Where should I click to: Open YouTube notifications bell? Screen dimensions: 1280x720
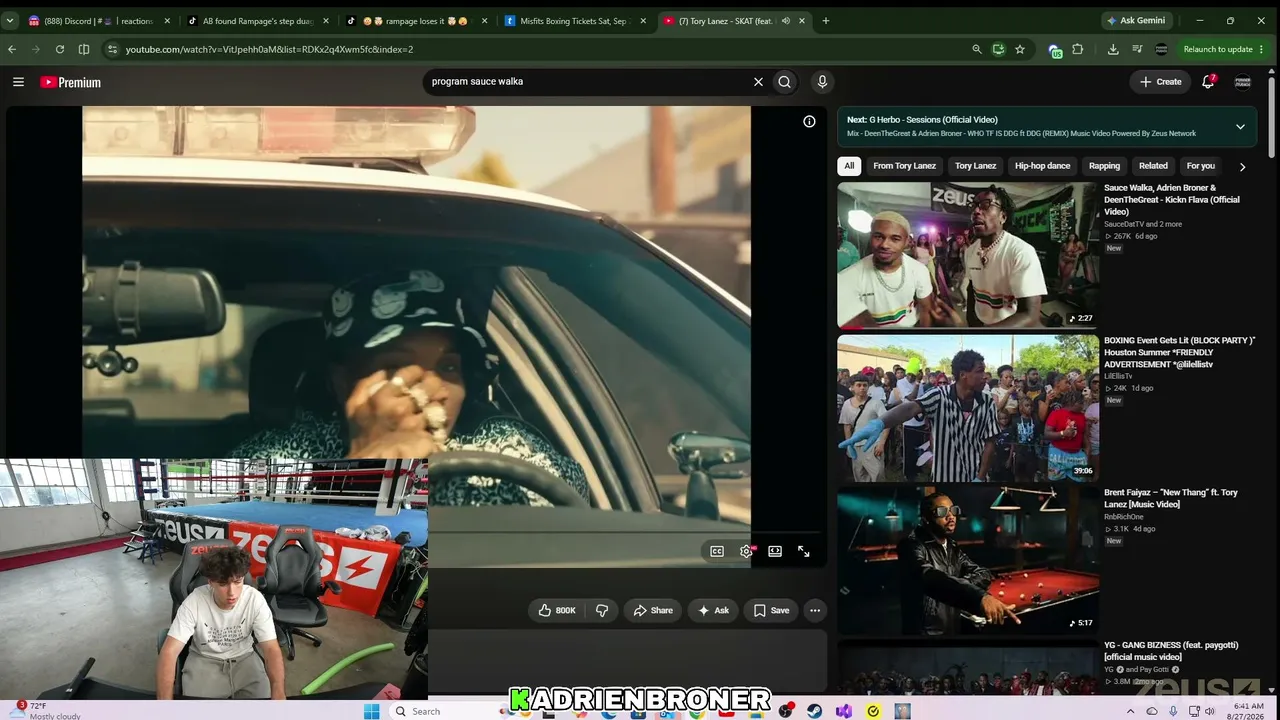pos(1208,82)
